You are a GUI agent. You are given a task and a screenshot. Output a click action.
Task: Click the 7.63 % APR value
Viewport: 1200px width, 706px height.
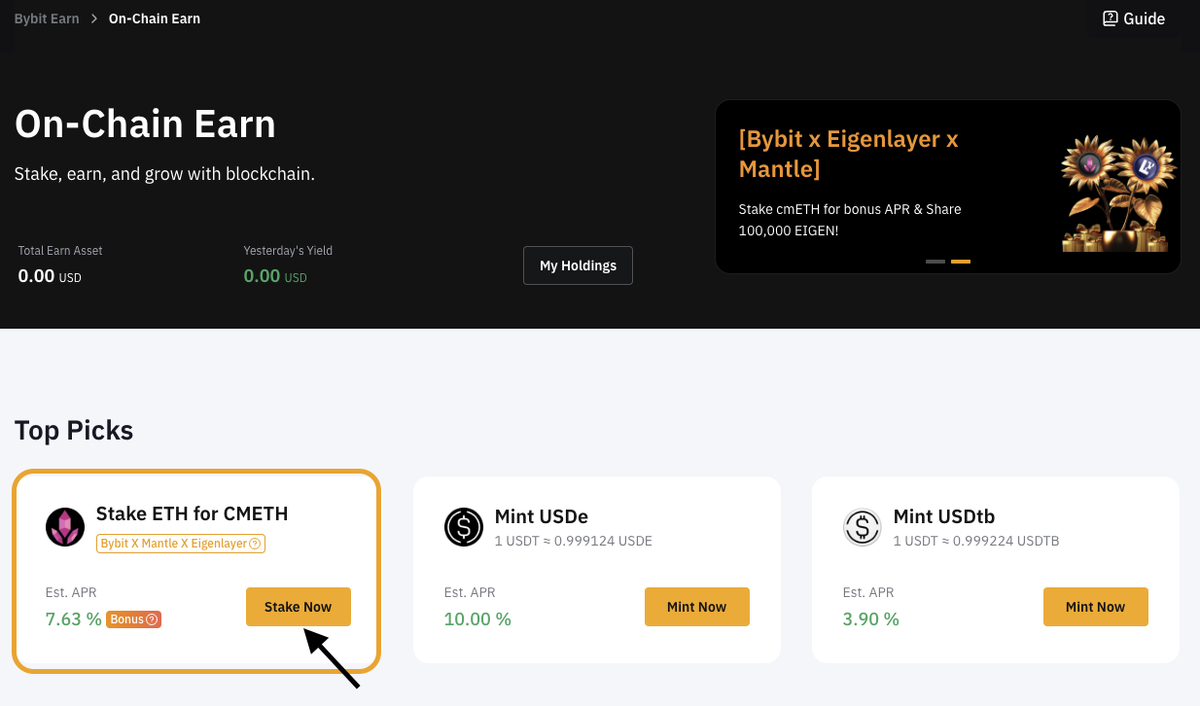73,619
